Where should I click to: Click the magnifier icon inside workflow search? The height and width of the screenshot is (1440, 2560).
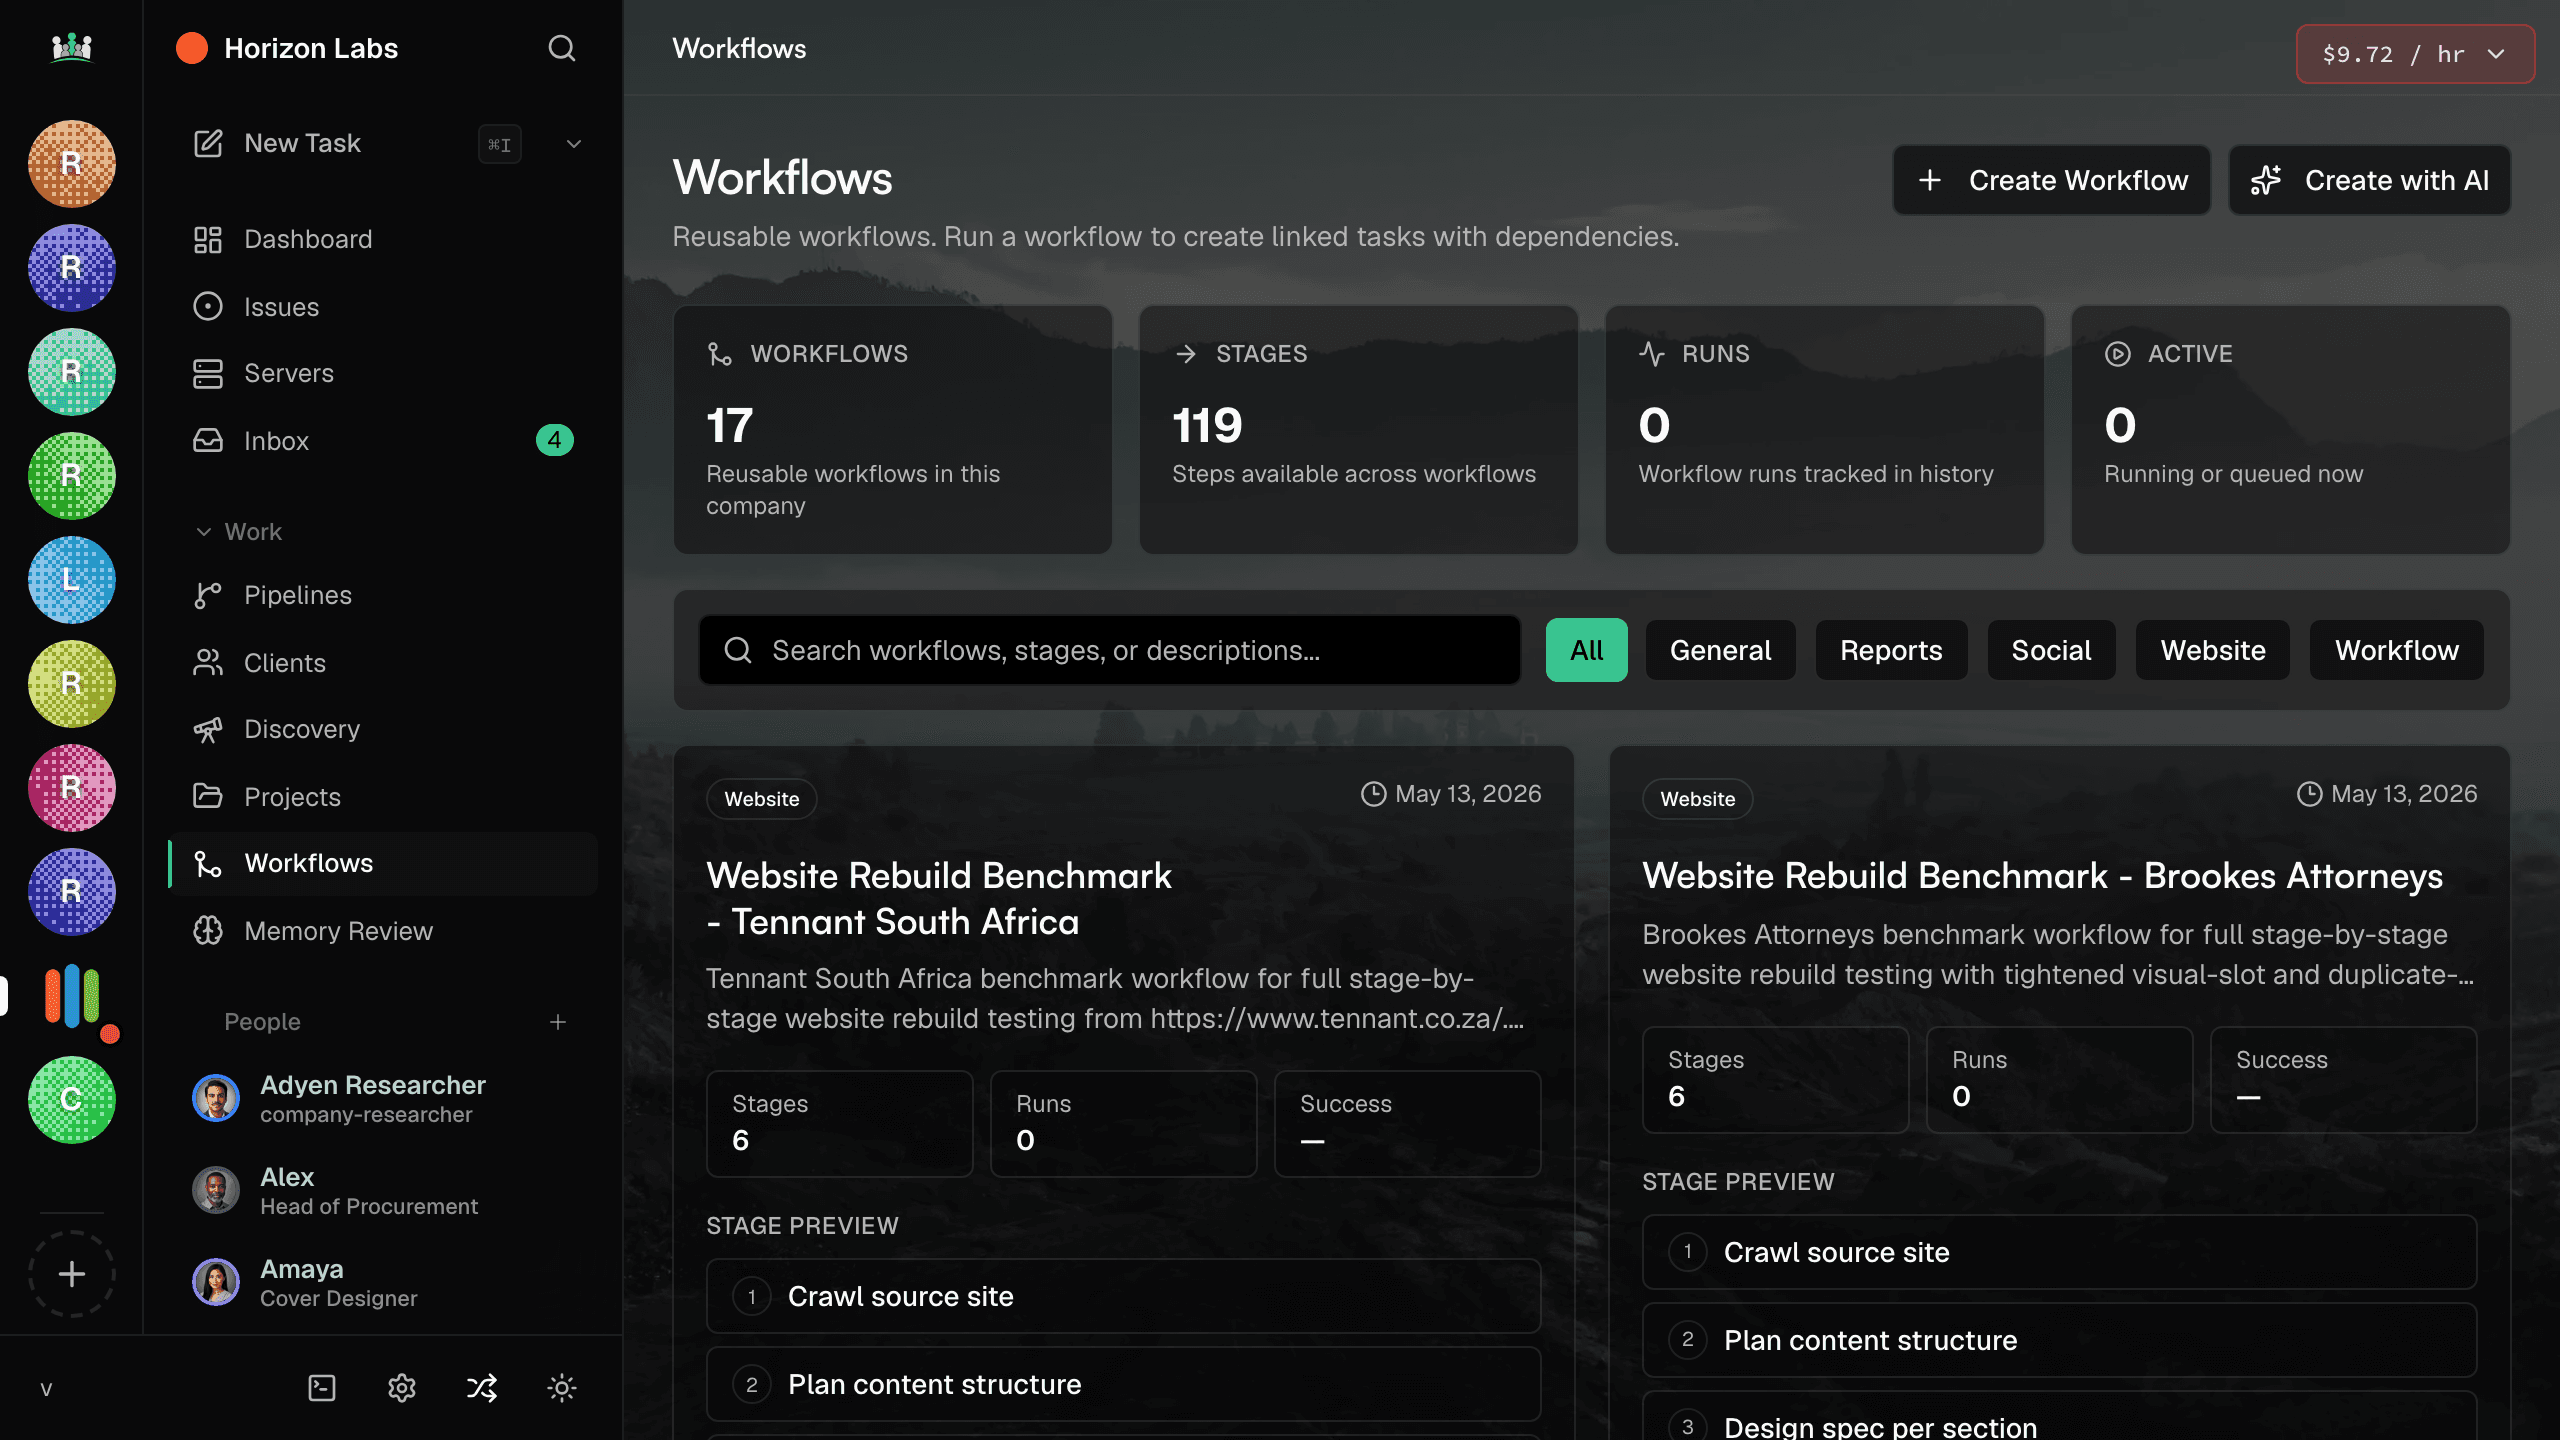click(738, 650)
